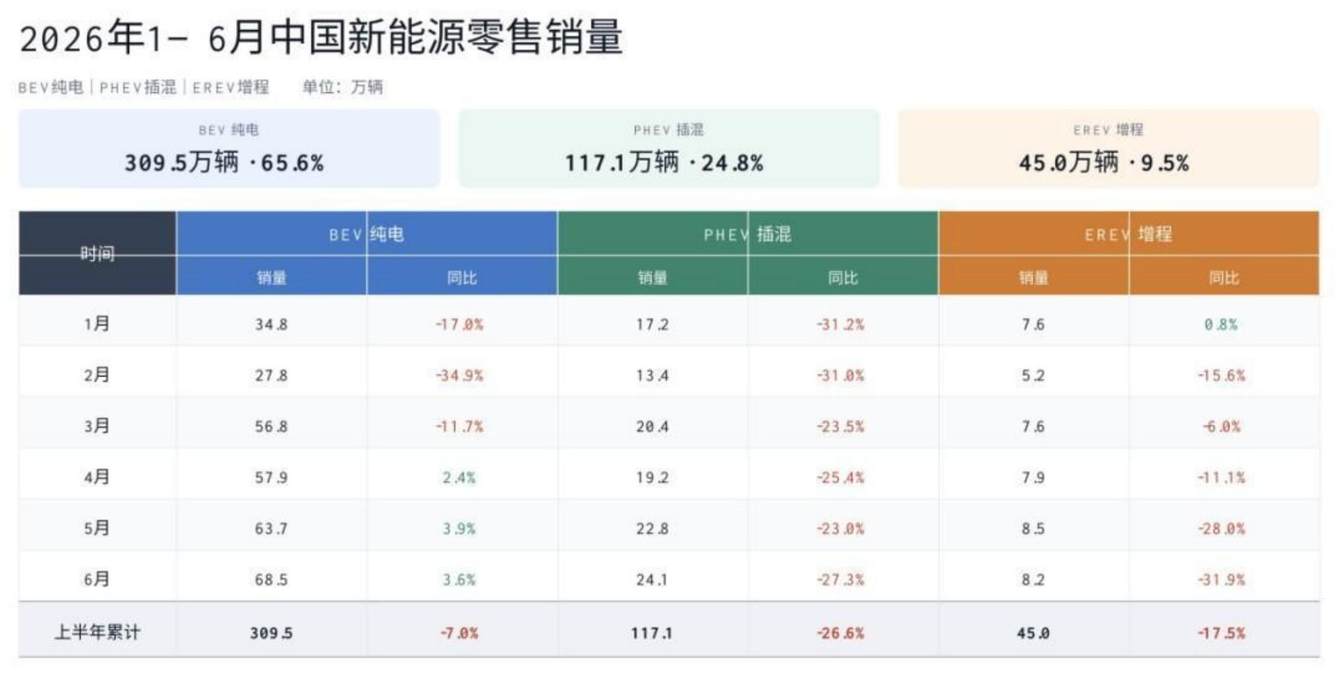1344x679 pixels.
Task: Click the BEV 纯电 summary card
Action: point(229,148)
